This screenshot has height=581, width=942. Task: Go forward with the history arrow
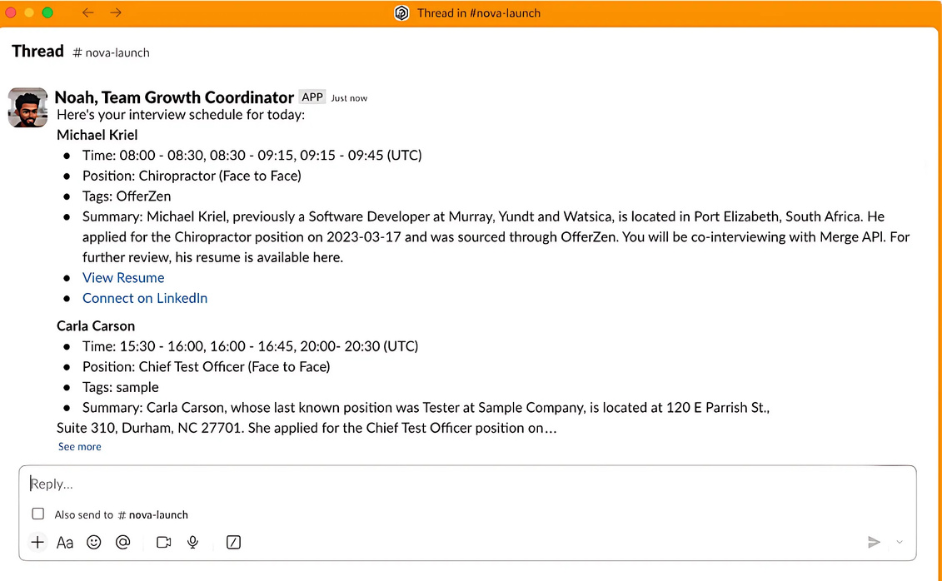(116, 13)
